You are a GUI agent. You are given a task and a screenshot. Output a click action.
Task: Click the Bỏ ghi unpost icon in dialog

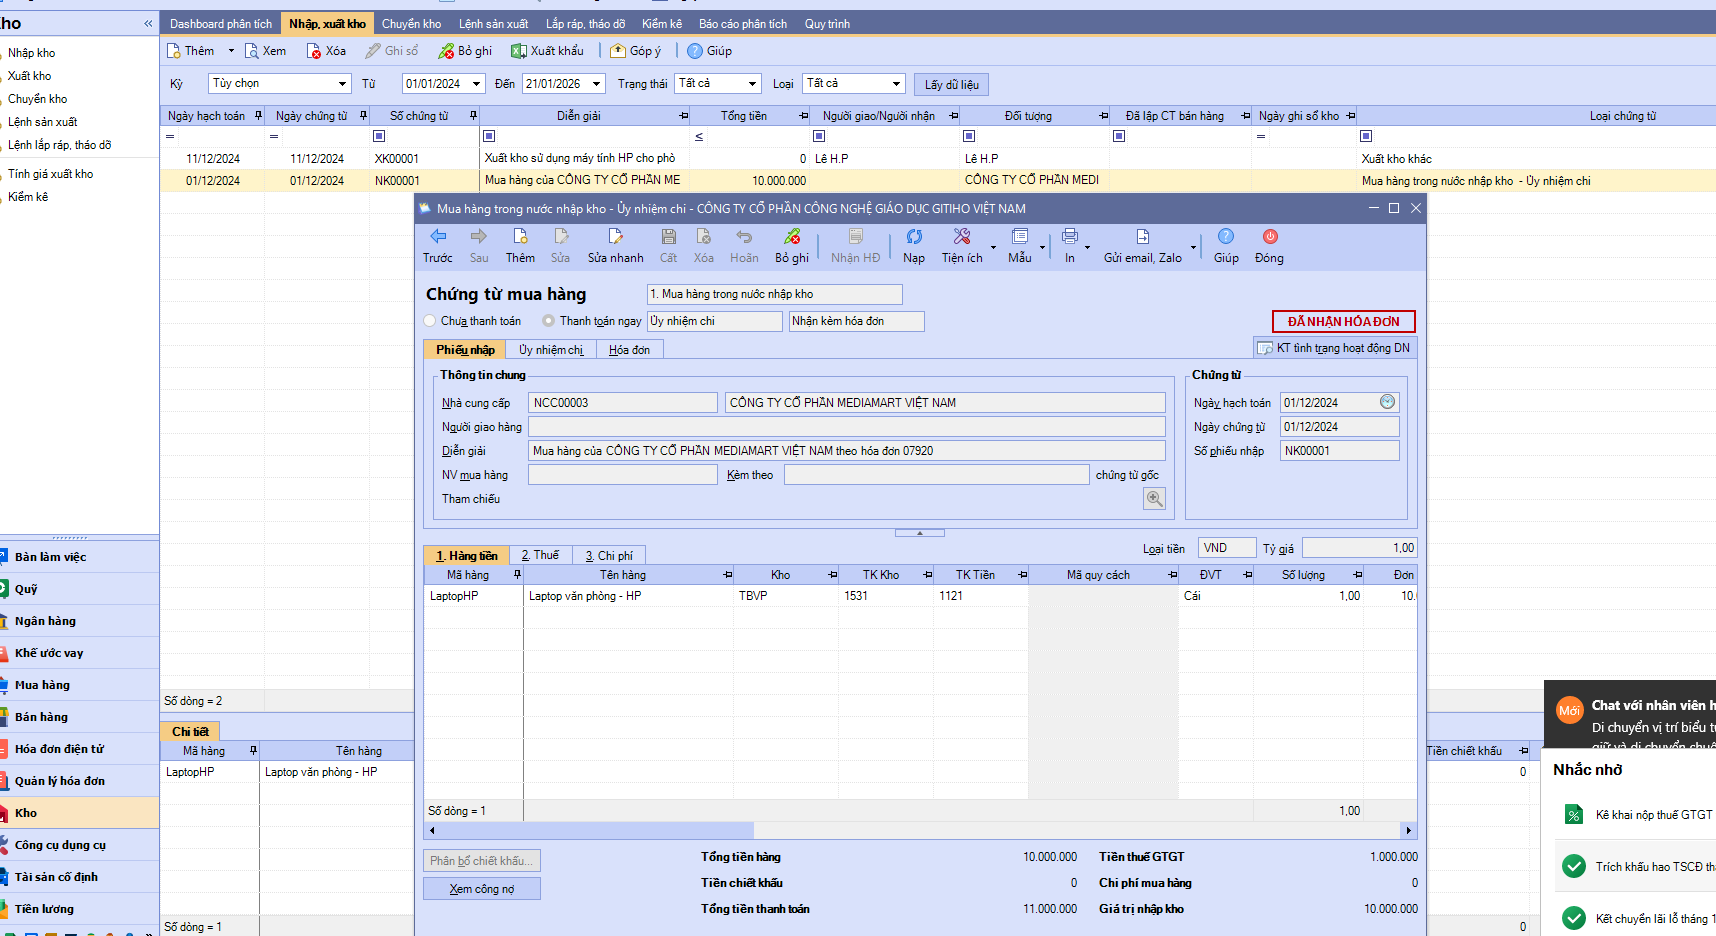pos(792,237)
